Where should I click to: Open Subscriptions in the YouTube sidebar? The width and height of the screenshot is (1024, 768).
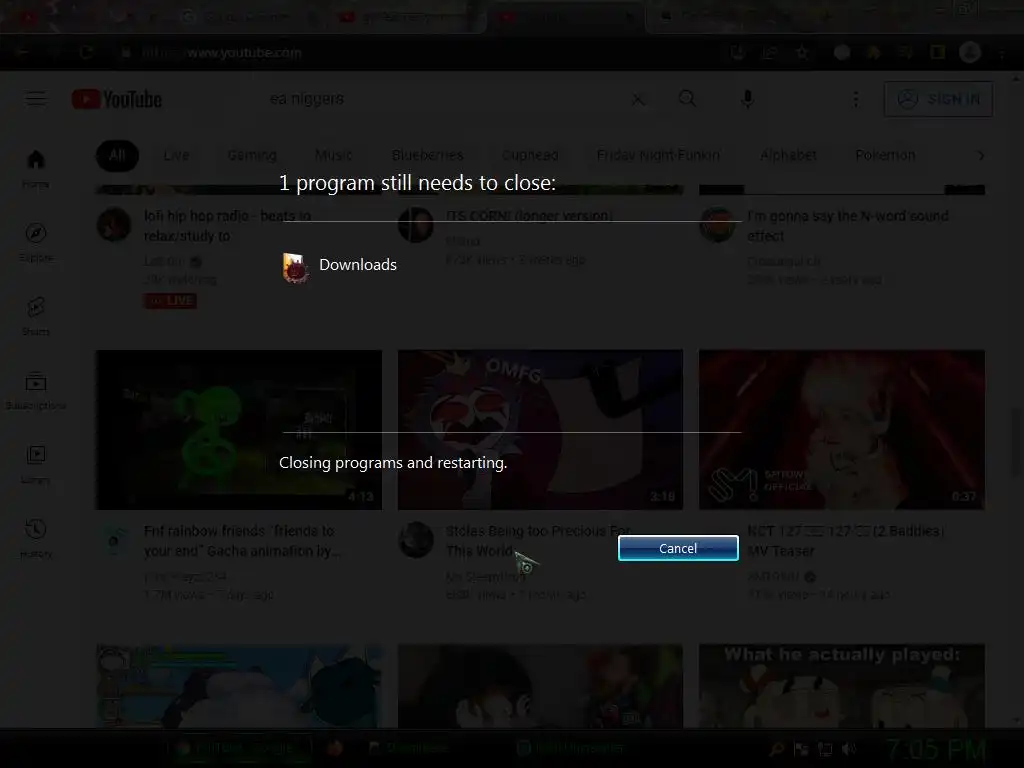36,391
